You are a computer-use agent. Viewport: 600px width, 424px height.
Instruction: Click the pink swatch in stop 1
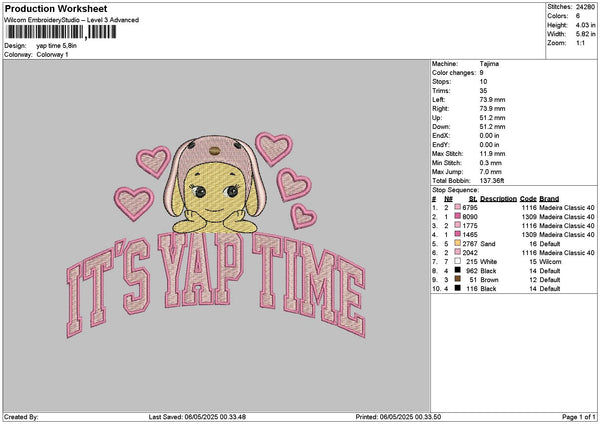click(460, 207)
